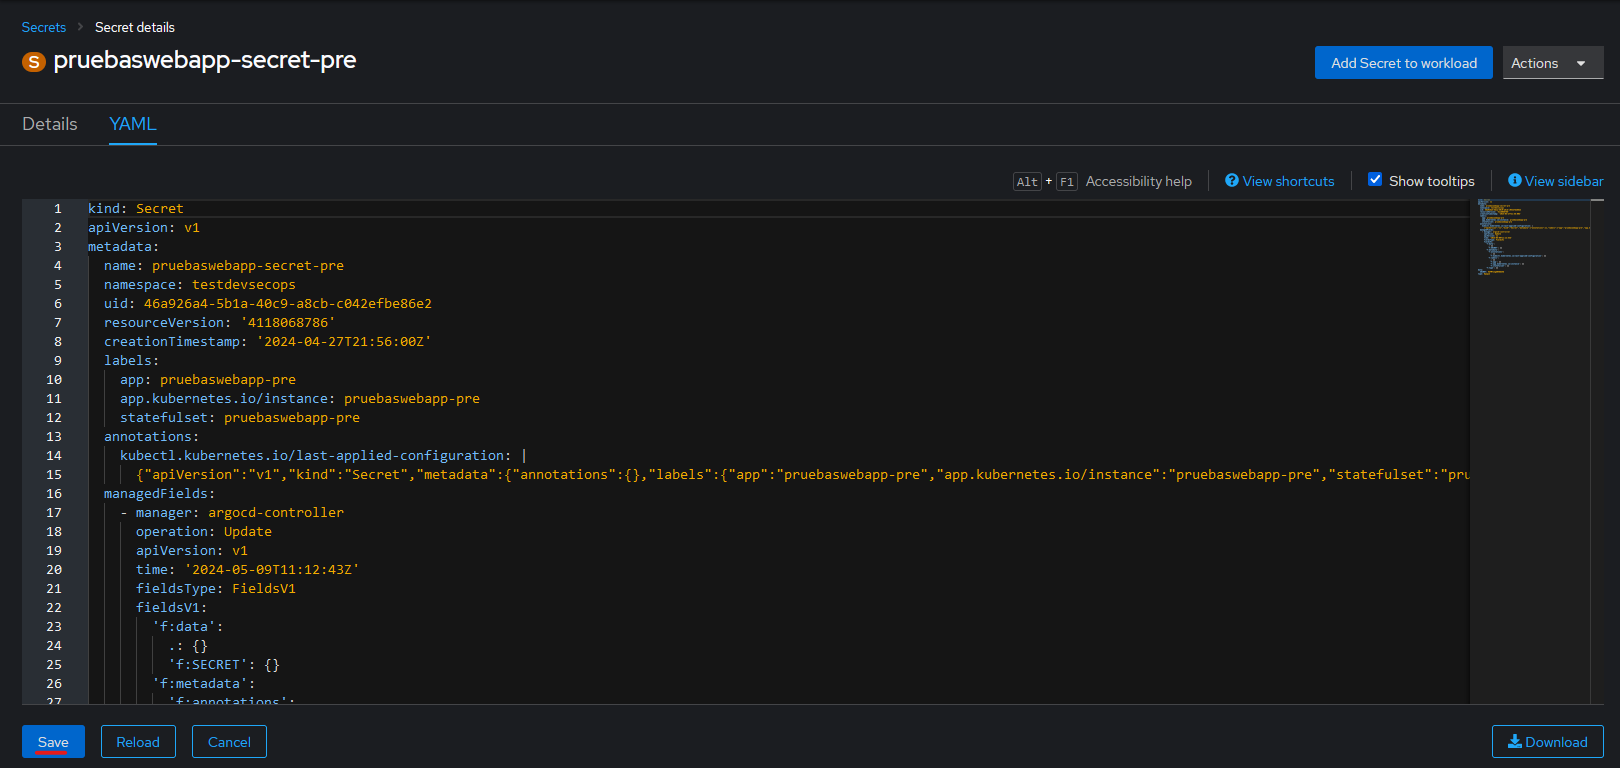Go back to Secrets via breadcrumb link
Viewport: 1620px width, 768px height.
coord(44,27)
